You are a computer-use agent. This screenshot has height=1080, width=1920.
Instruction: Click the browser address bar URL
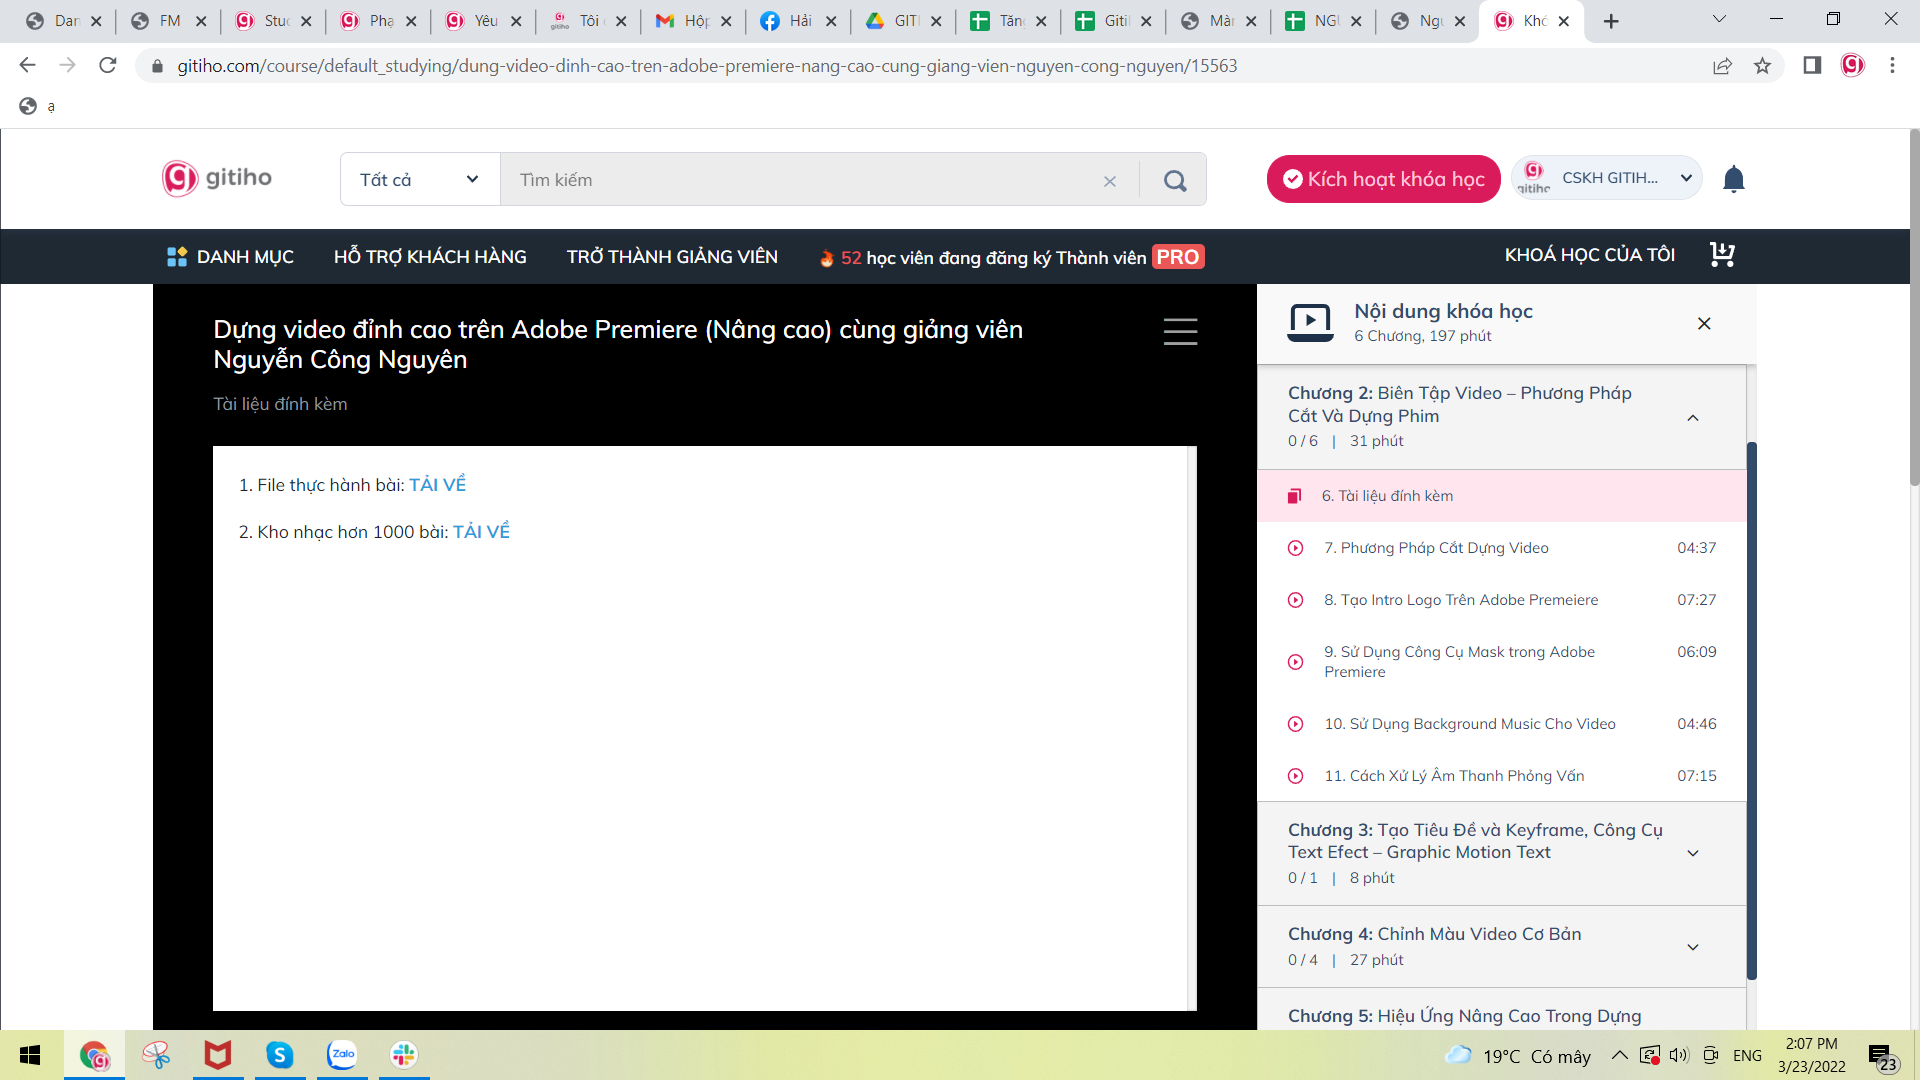[707, 66]
